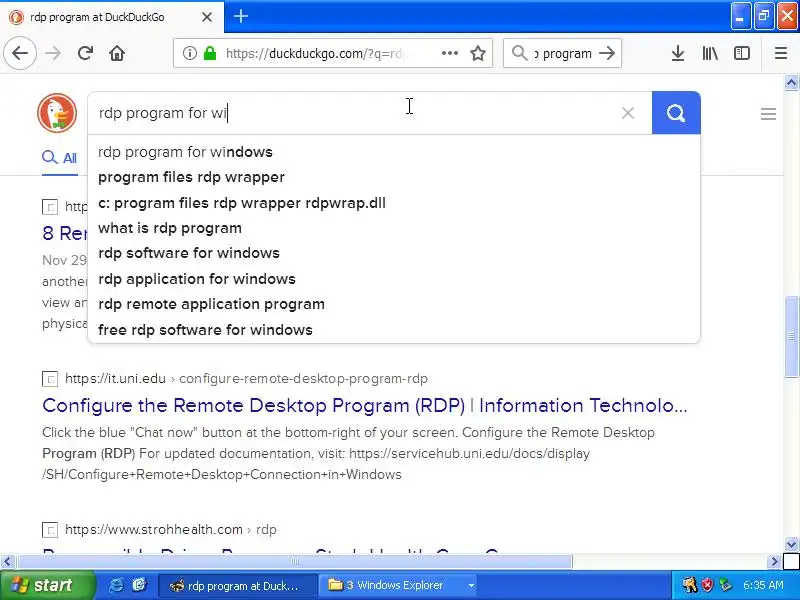Click the 6:35 AM taskbar clock

click(763, 585)
